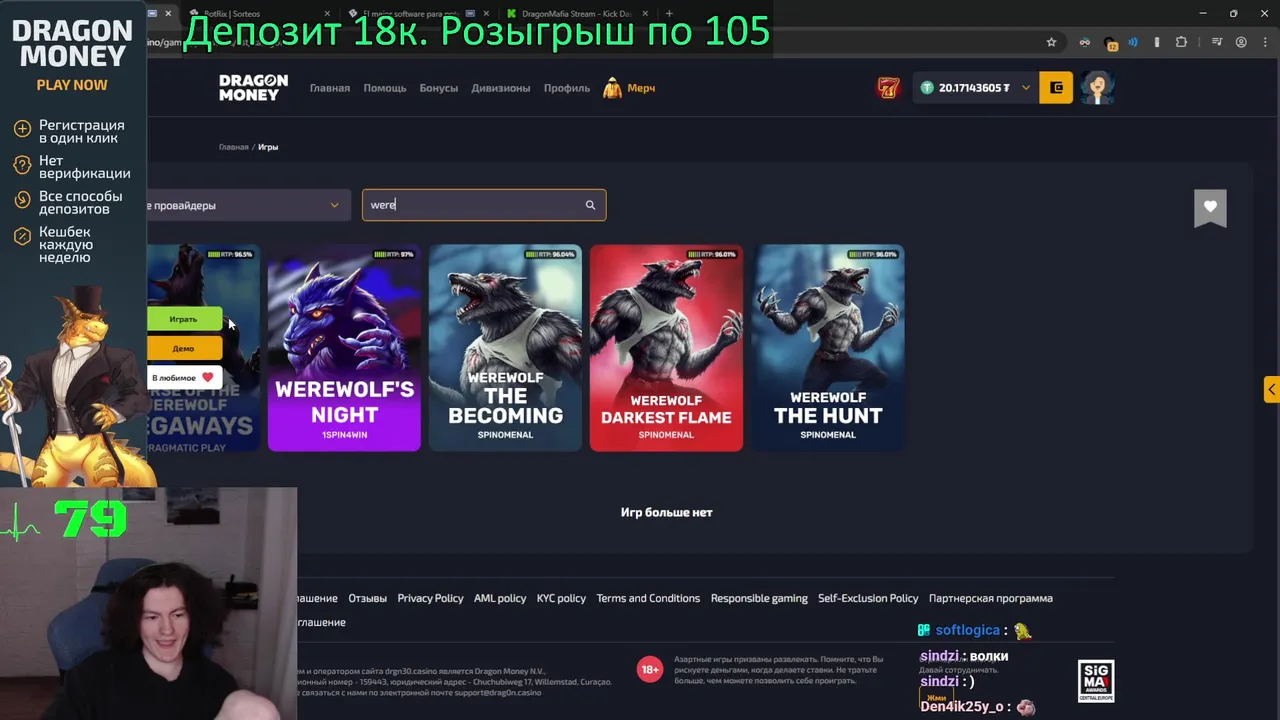Click the Tether currency icon near balance

pos(927,88)
